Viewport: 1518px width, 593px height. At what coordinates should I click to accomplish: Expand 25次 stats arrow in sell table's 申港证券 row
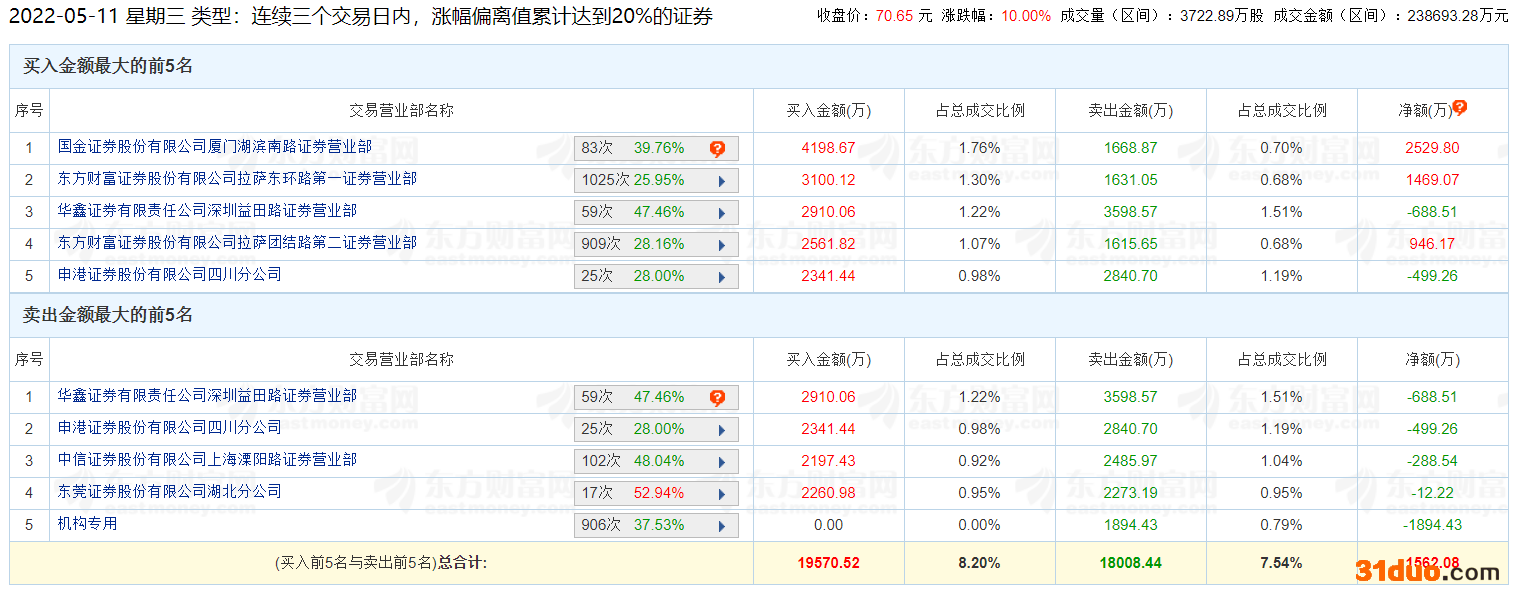tap(722, 430)
